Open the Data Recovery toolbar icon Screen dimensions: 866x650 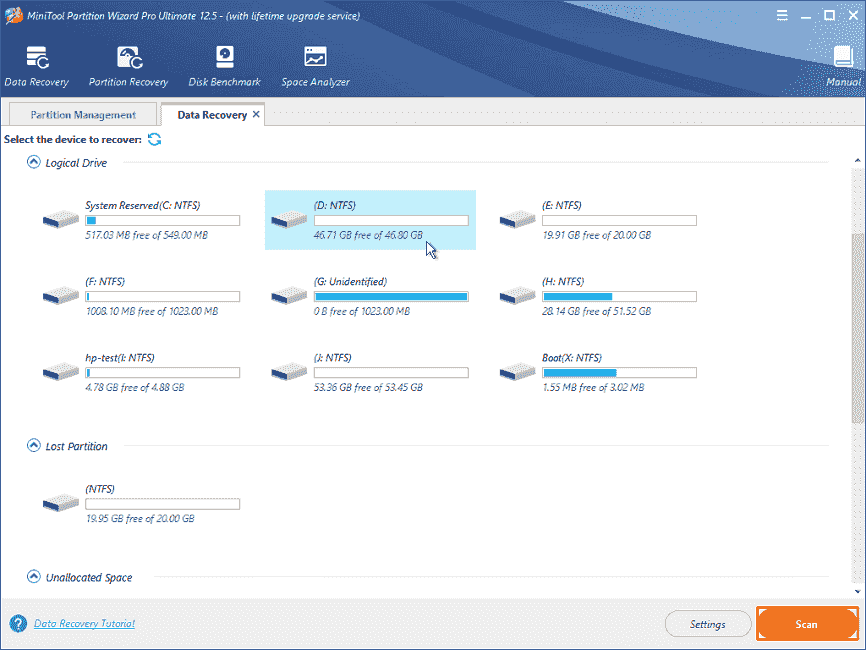click(37, 58)
